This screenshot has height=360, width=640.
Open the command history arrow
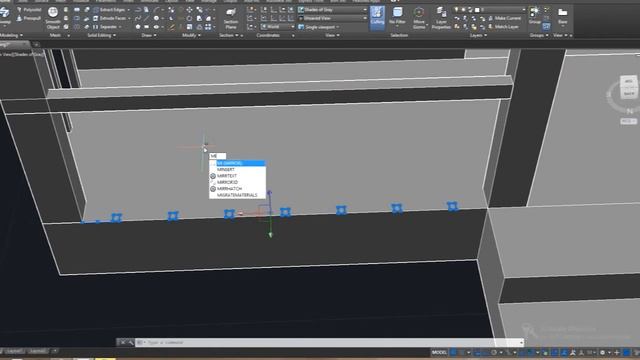click(521, 342)
